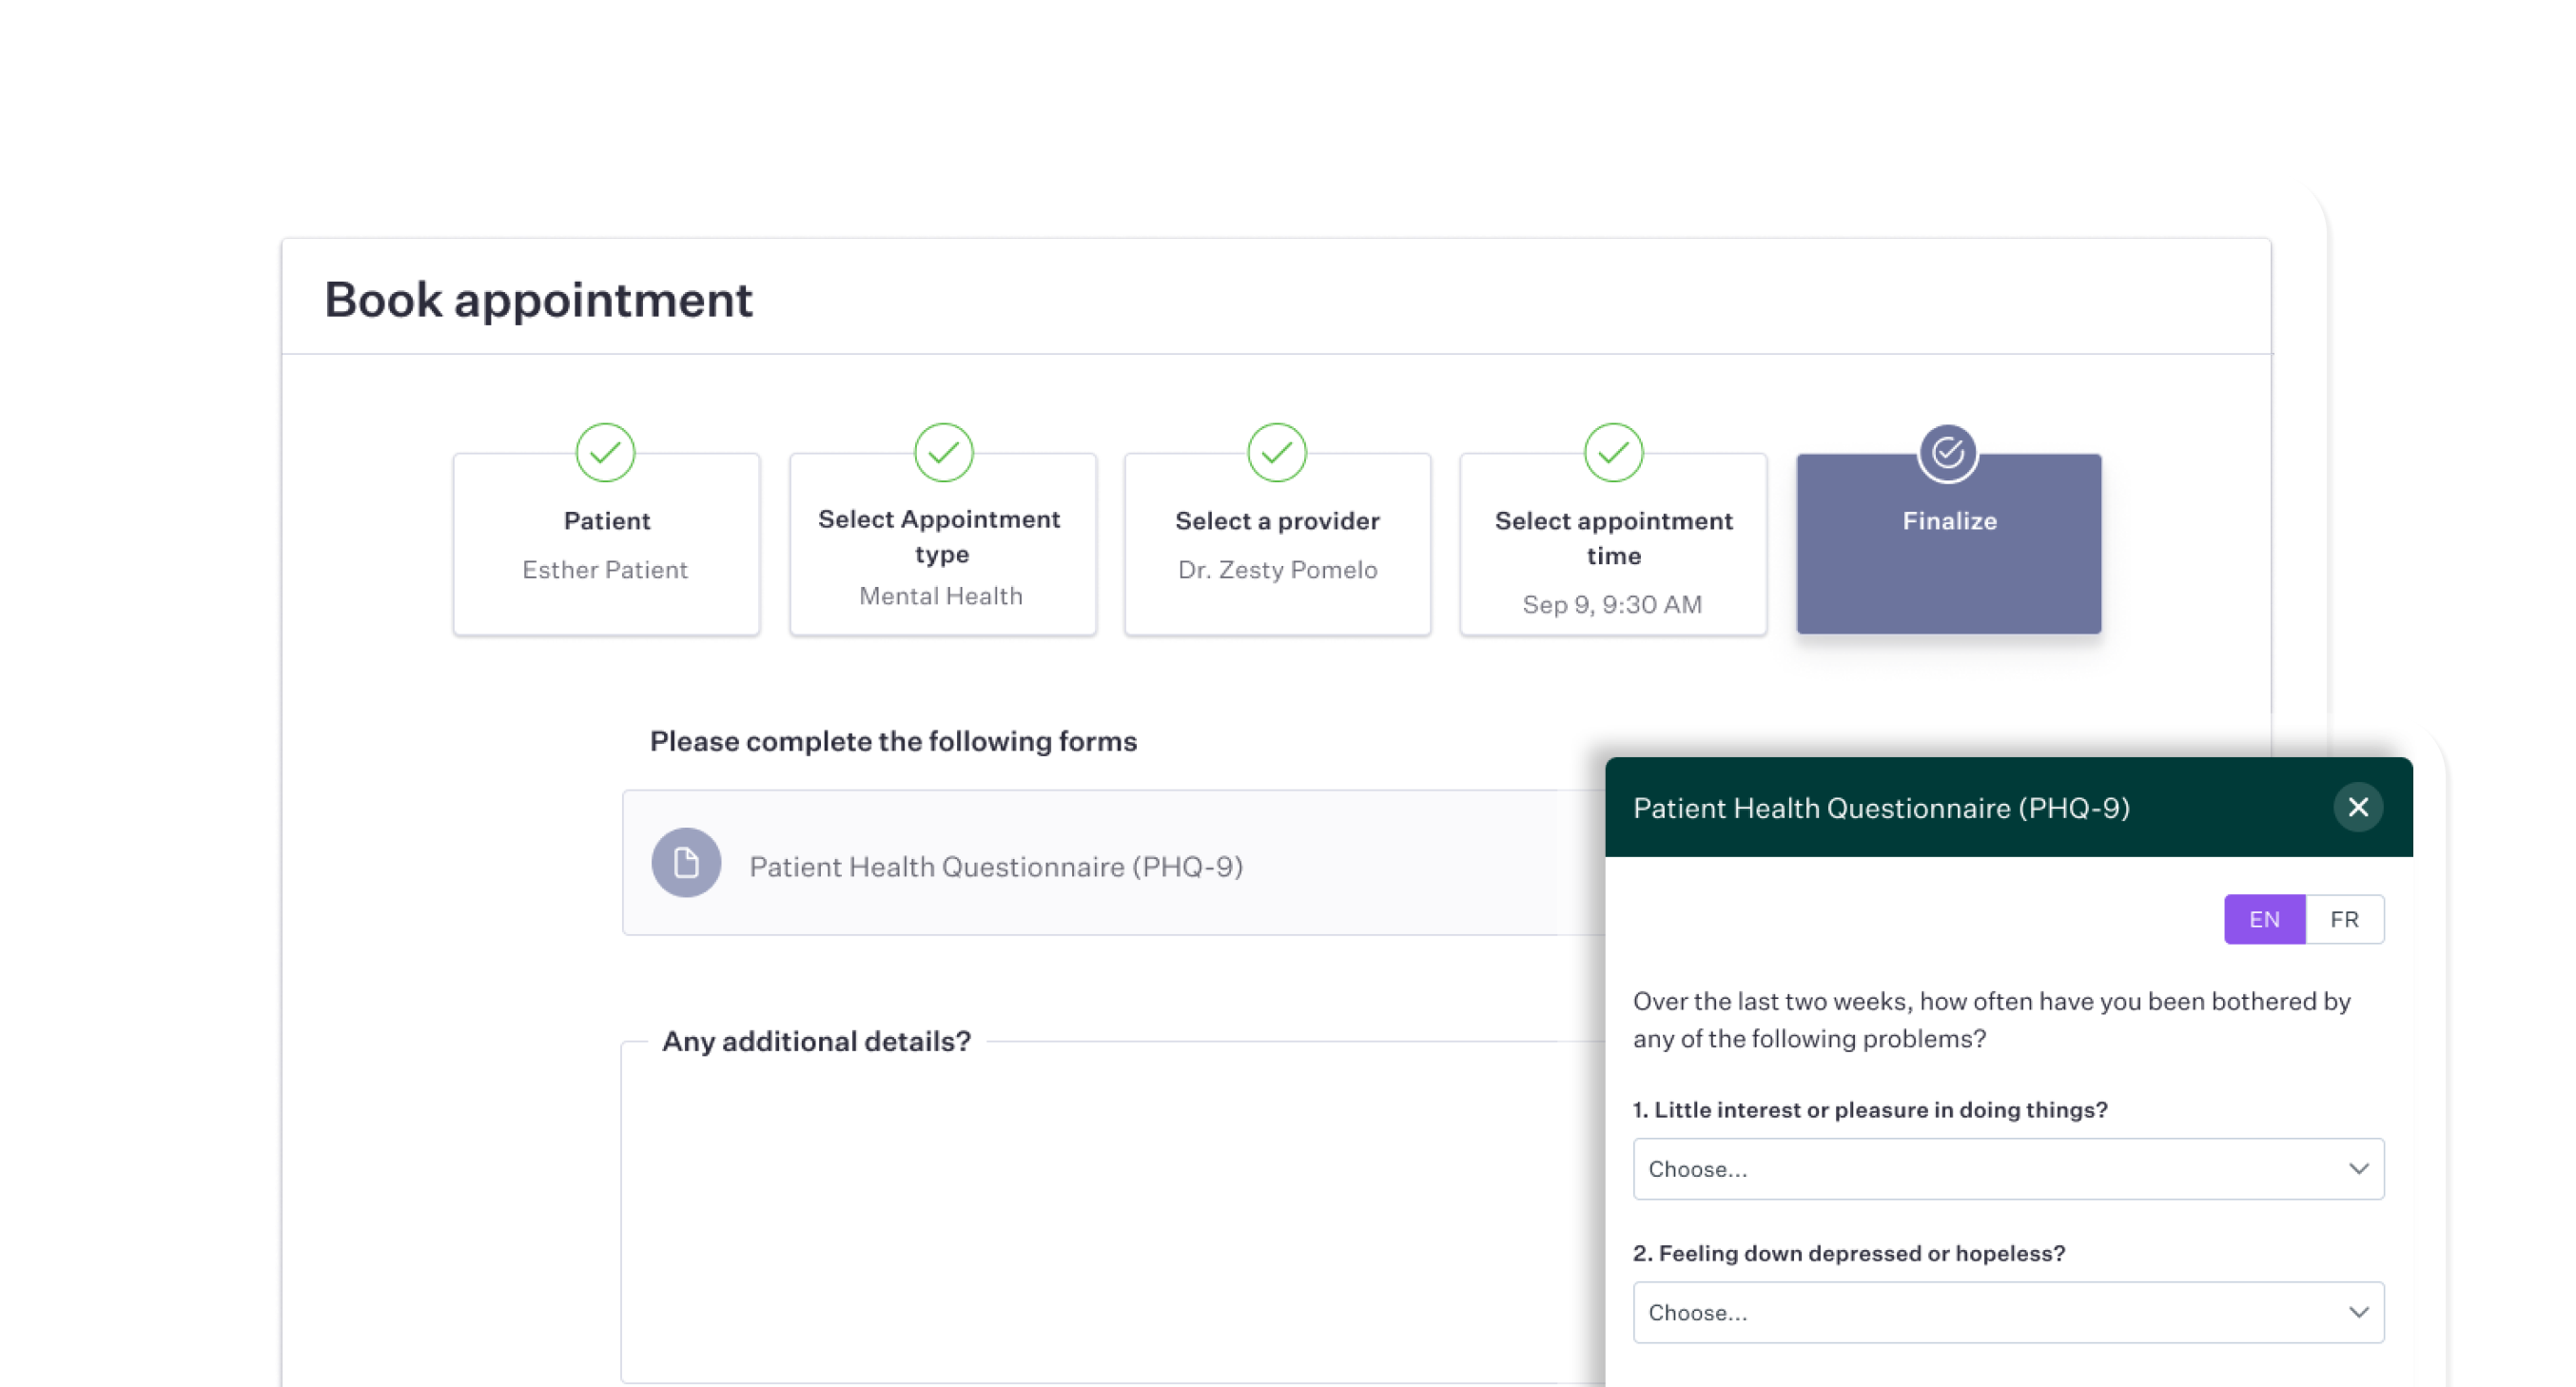
Task: Select the Finalize step card
Action: coord(1949,544)
